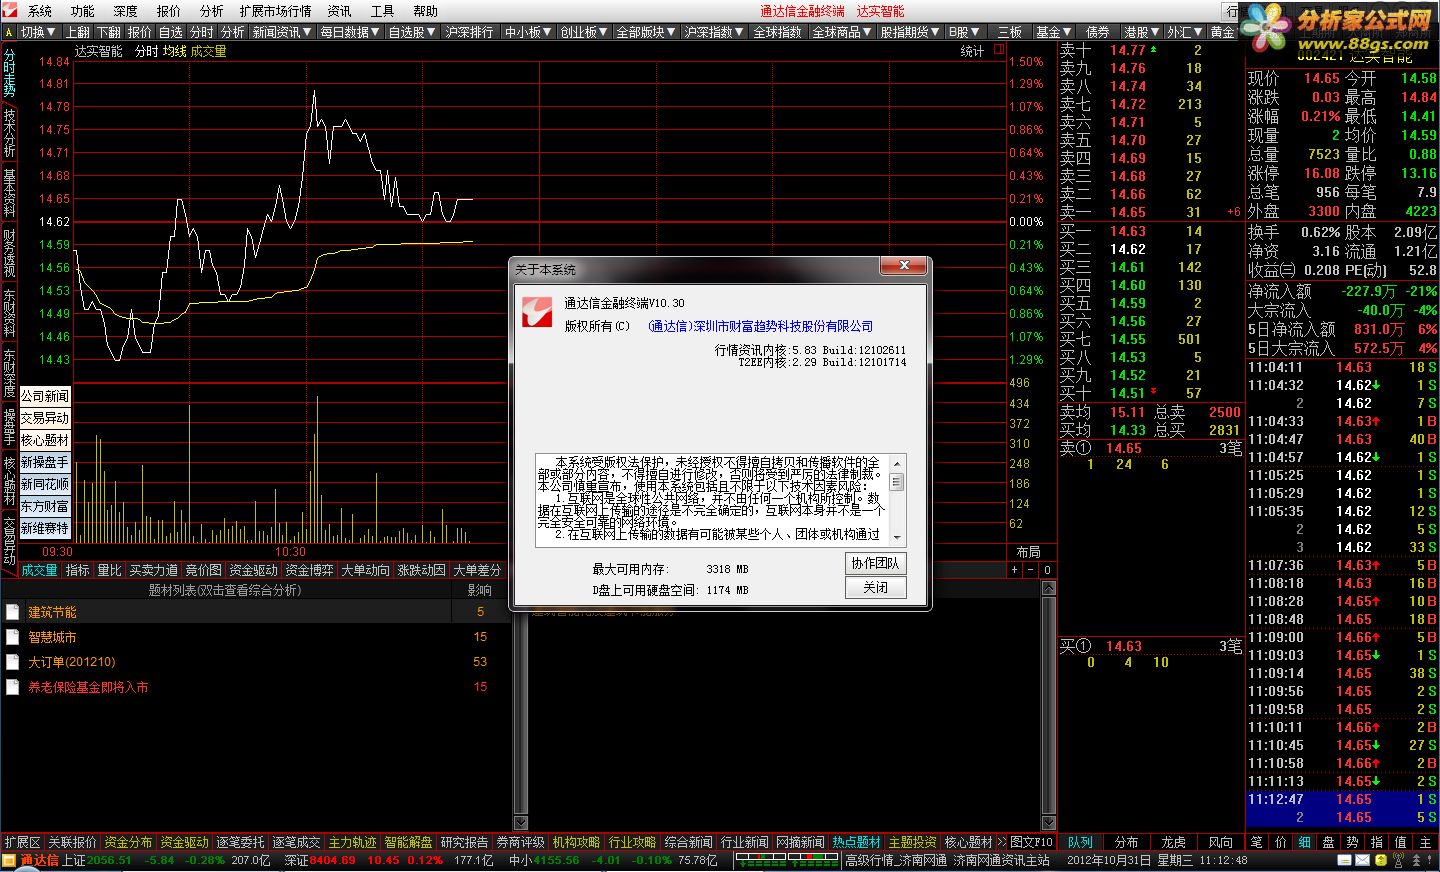The height and width of the screenshot is (872, 1440).
Task: Expand the 新闻资讯 dropdown
Action: (283, 32)
